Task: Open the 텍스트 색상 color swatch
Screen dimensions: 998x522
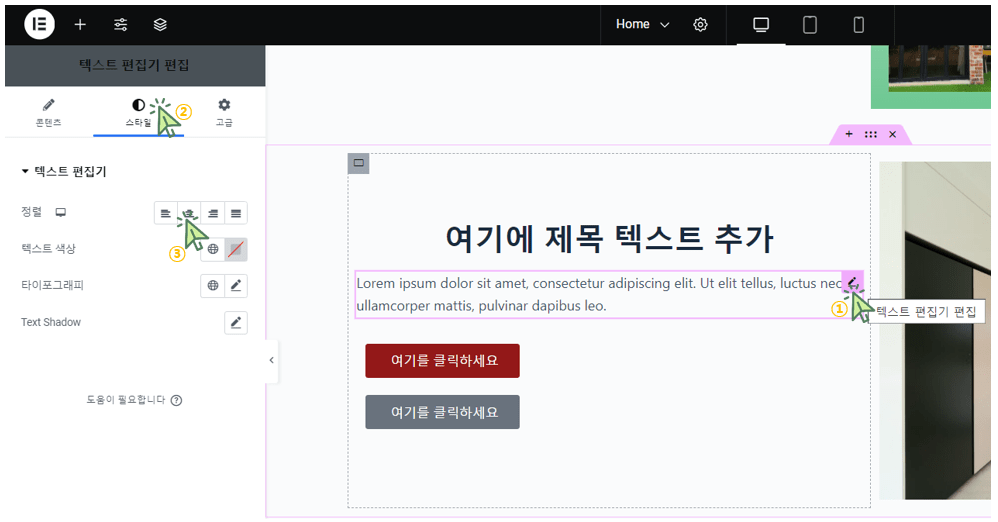Action: pos(236,249)
